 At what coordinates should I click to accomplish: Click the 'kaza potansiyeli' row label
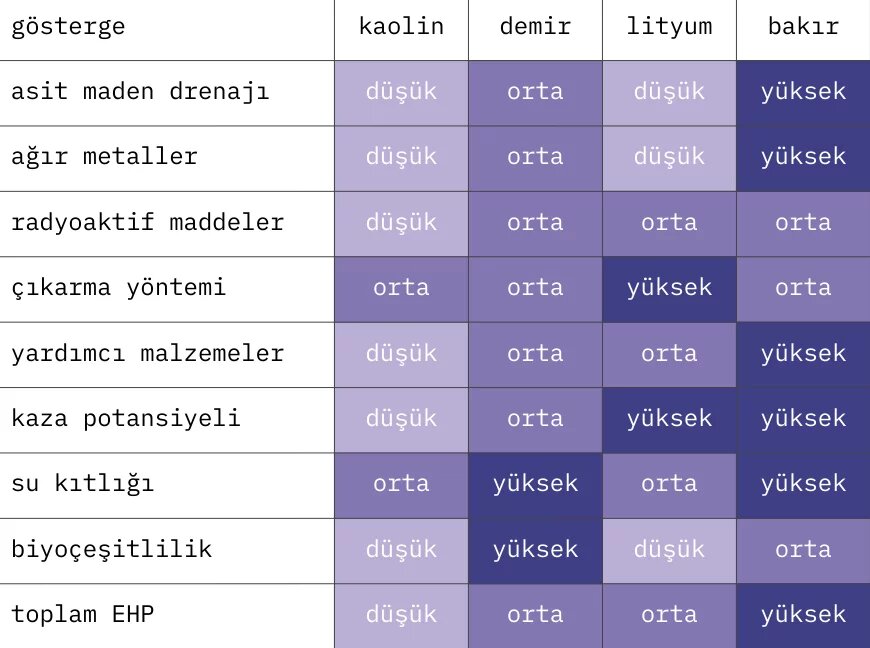point(125,418)
